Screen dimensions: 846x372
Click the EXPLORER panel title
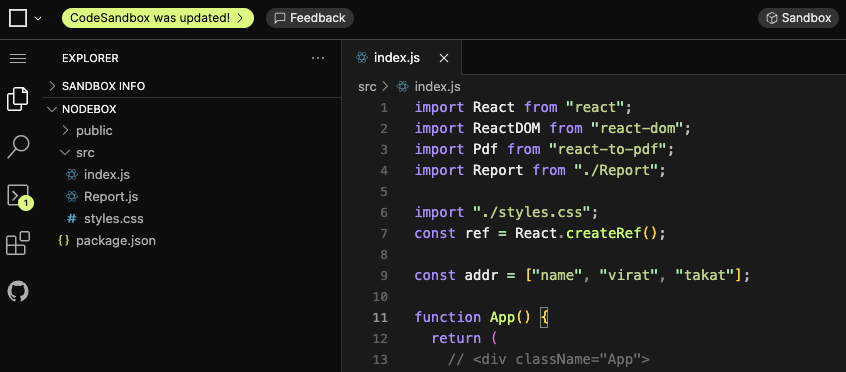pos(90,58)
